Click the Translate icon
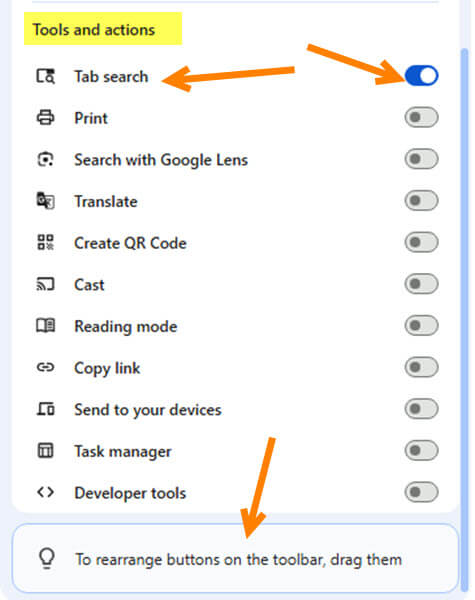The image size is (475, 600). point(46,201)
